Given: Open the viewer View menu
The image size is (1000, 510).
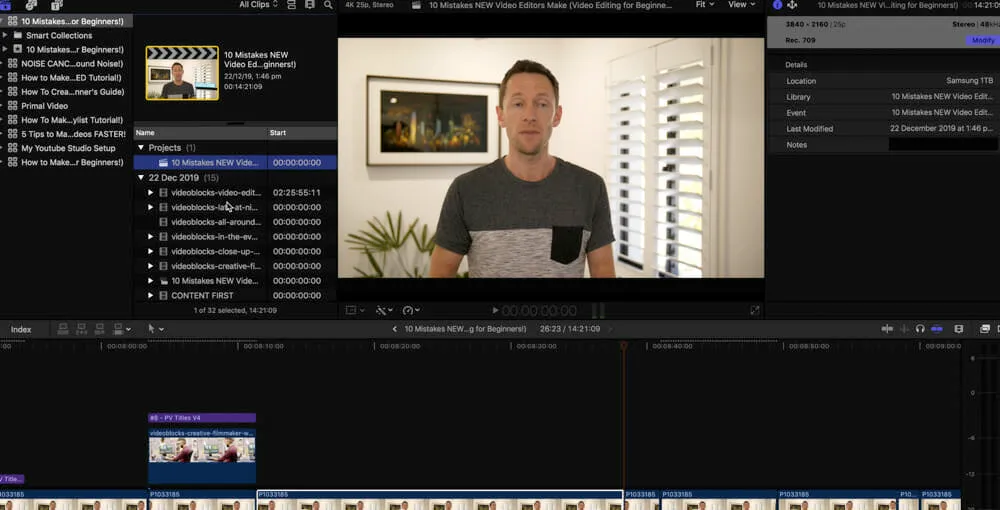Looking at the screenshot, I should [x=741, y=5].
